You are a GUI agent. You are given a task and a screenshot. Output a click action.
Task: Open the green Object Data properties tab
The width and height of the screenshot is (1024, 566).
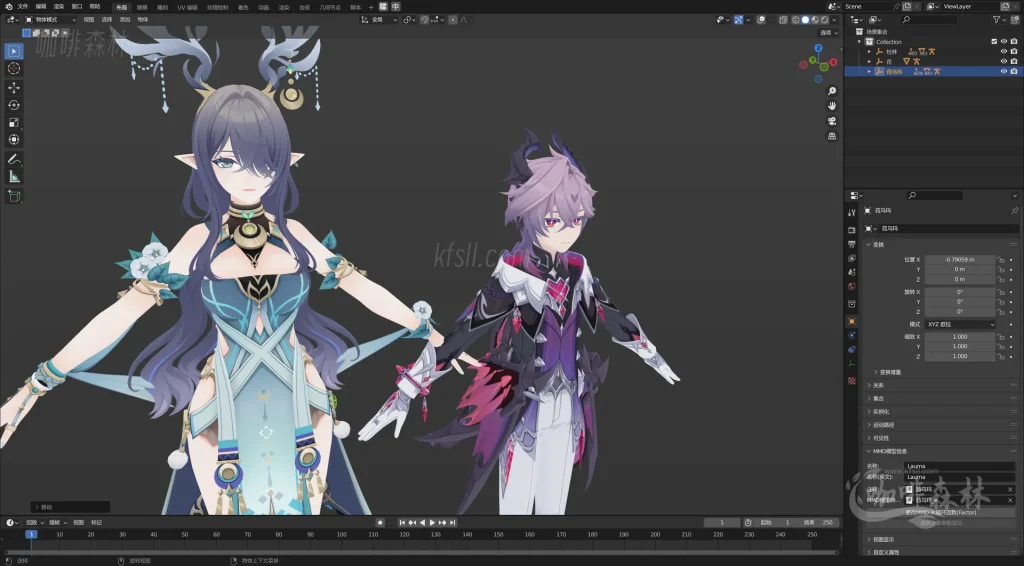point(852,364)
